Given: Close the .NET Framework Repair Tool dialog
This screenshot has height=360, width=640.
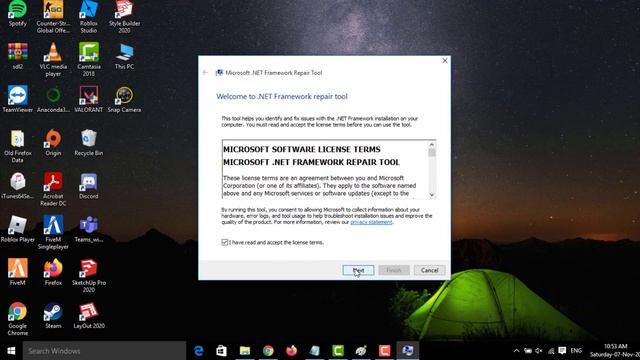Looking at the screenshot, I should (x=444, y=60).
